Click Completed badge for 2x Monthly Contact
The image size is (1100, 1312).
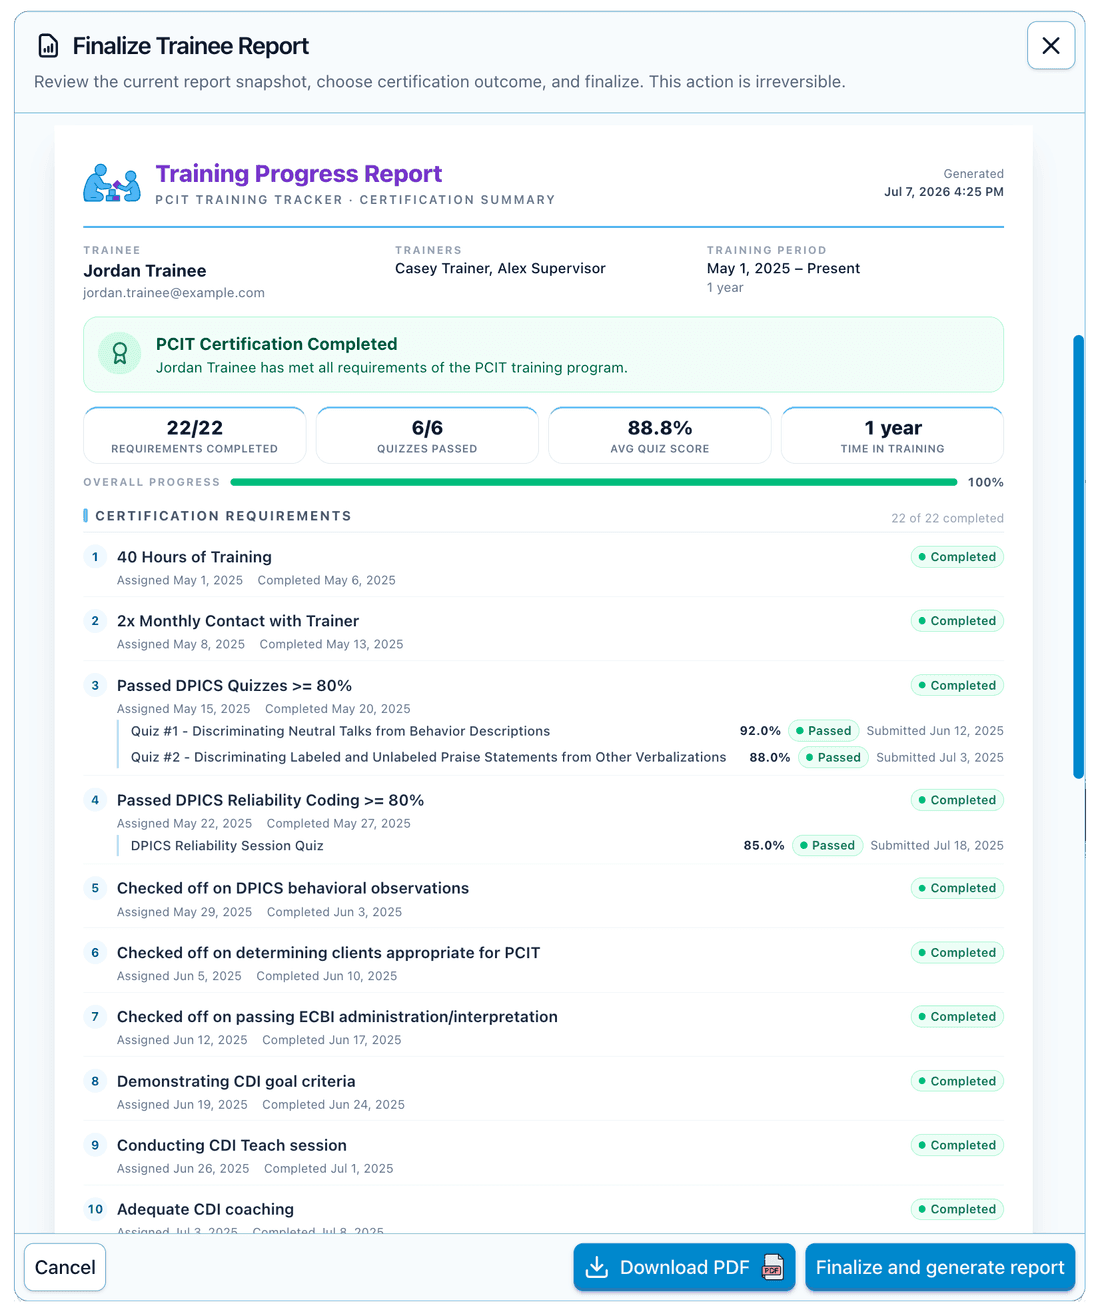click(957, 621)
